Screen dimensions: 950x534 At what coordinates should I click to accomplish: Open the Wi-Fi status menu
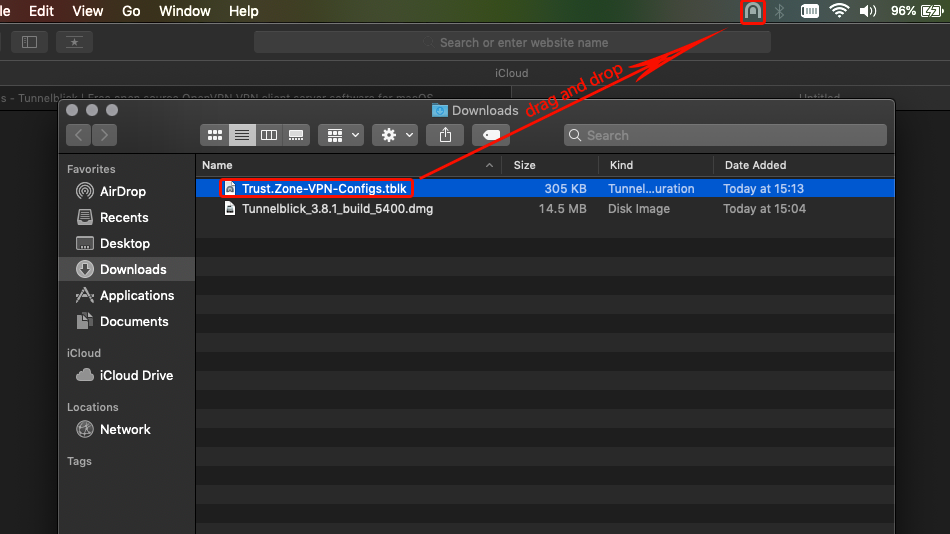click(839, 12)
